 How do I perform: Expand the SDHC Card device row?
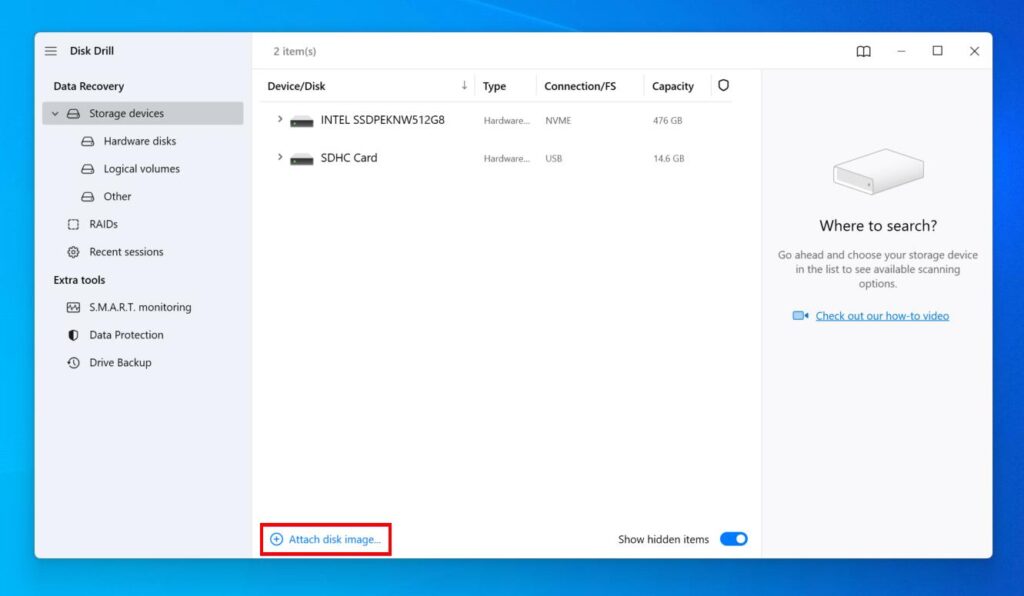[280, 158]
